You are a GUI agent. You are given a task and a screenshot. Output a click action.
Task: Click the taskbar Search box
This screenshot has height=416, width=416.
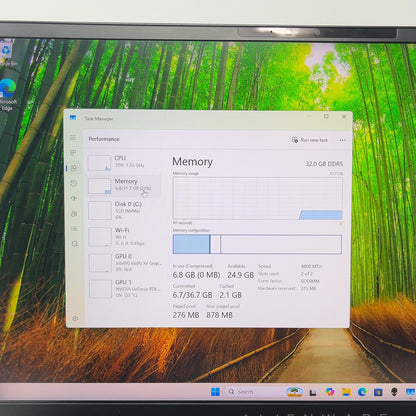pos(255,392)
